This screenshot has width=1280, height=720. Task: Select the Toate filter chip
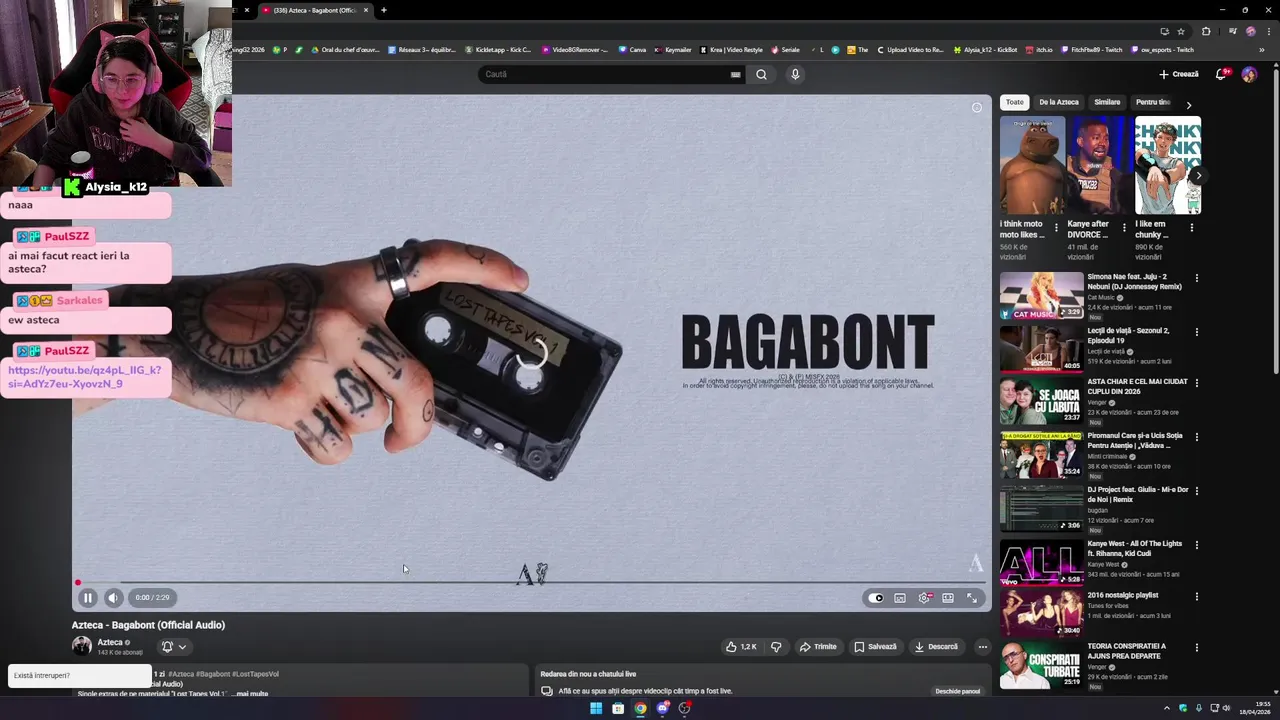point(1014,102)
